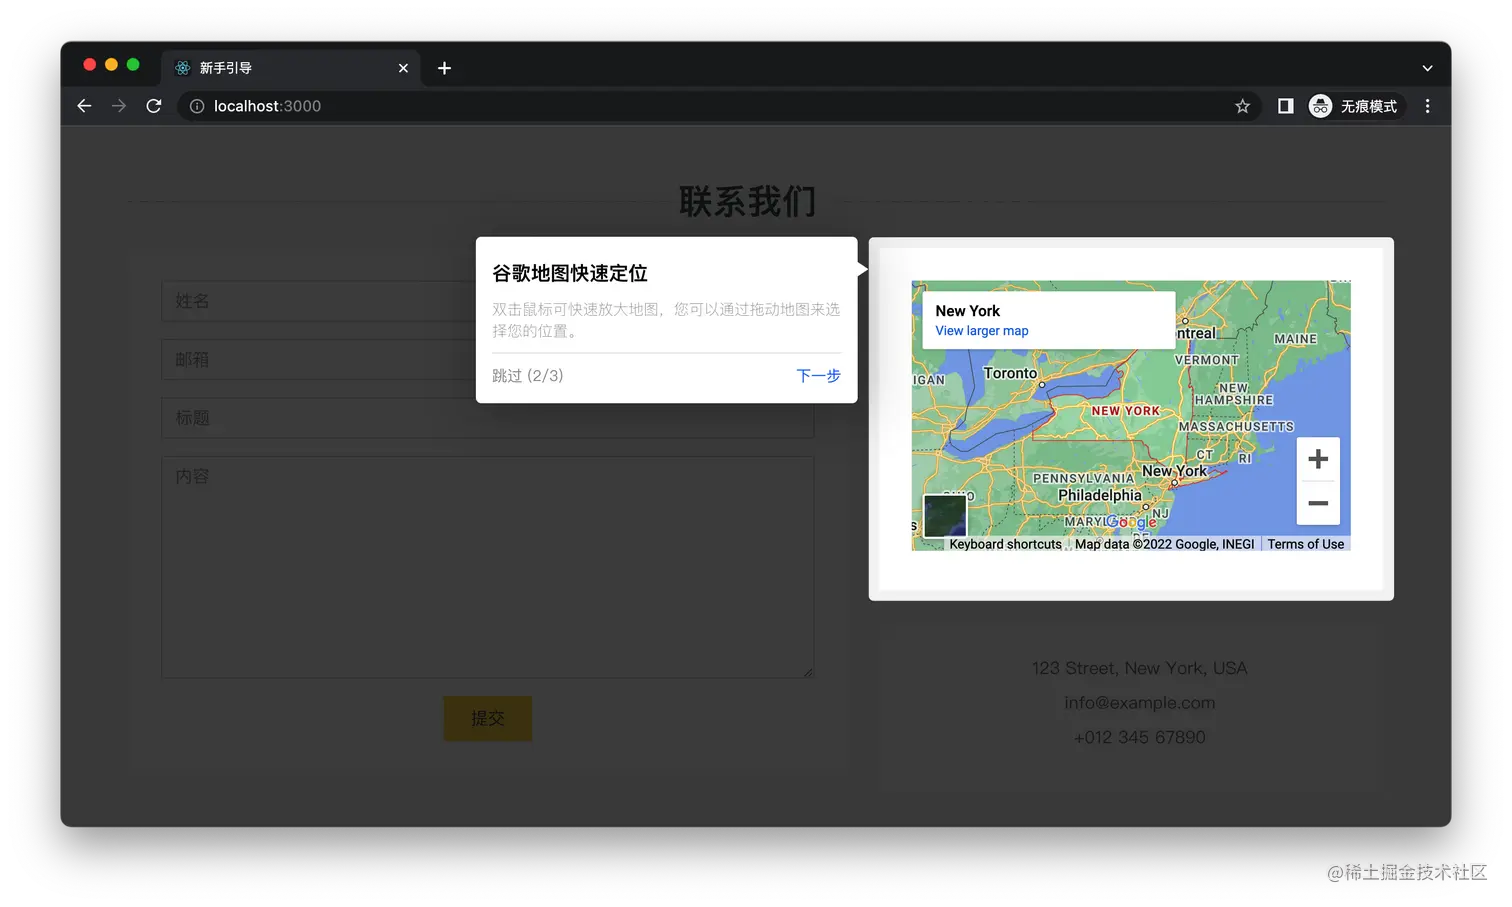The width and height of the screenshot is (1512, 907).
Task: Skip the tour via 跳过 (2/3)
Action: 528,376
